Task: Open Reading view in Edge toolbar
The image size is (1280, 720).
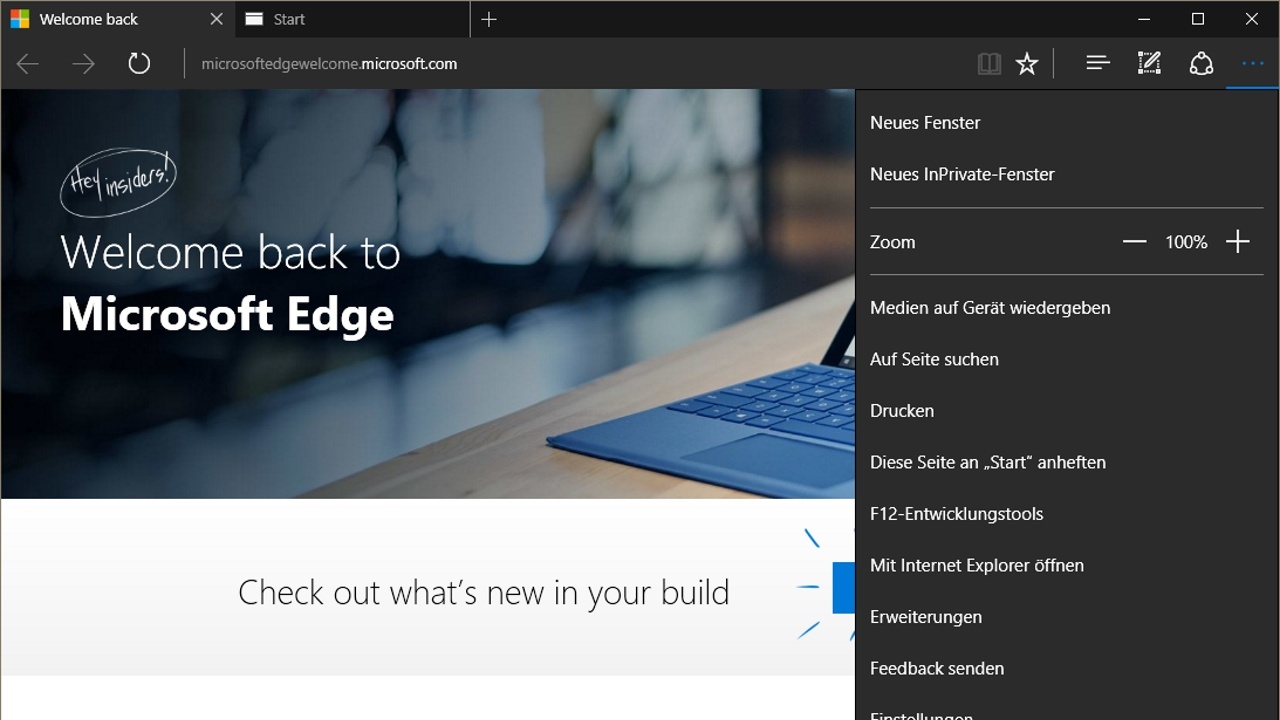Action: [988, 63]
